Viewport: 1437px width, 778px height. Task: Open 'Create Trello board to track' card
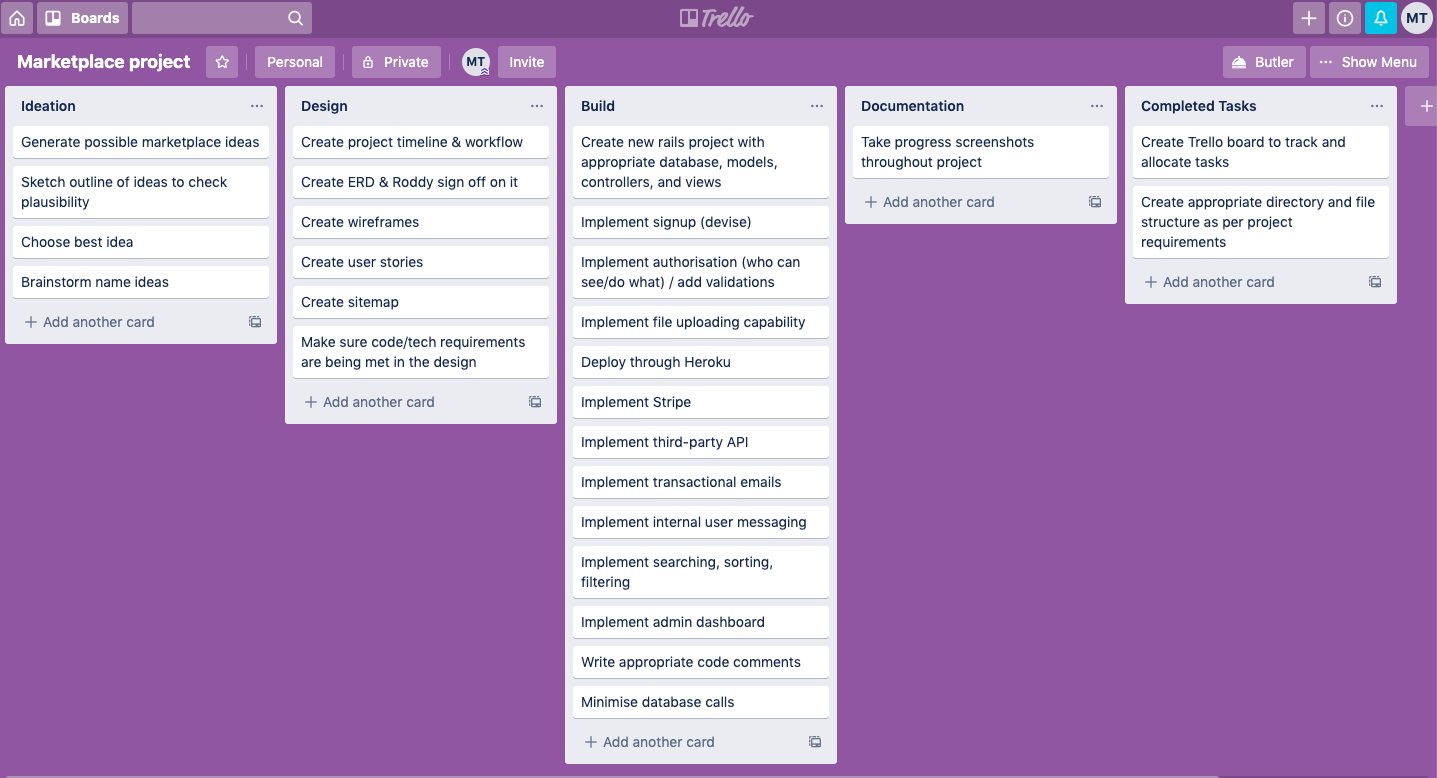tap(1261, 152)
